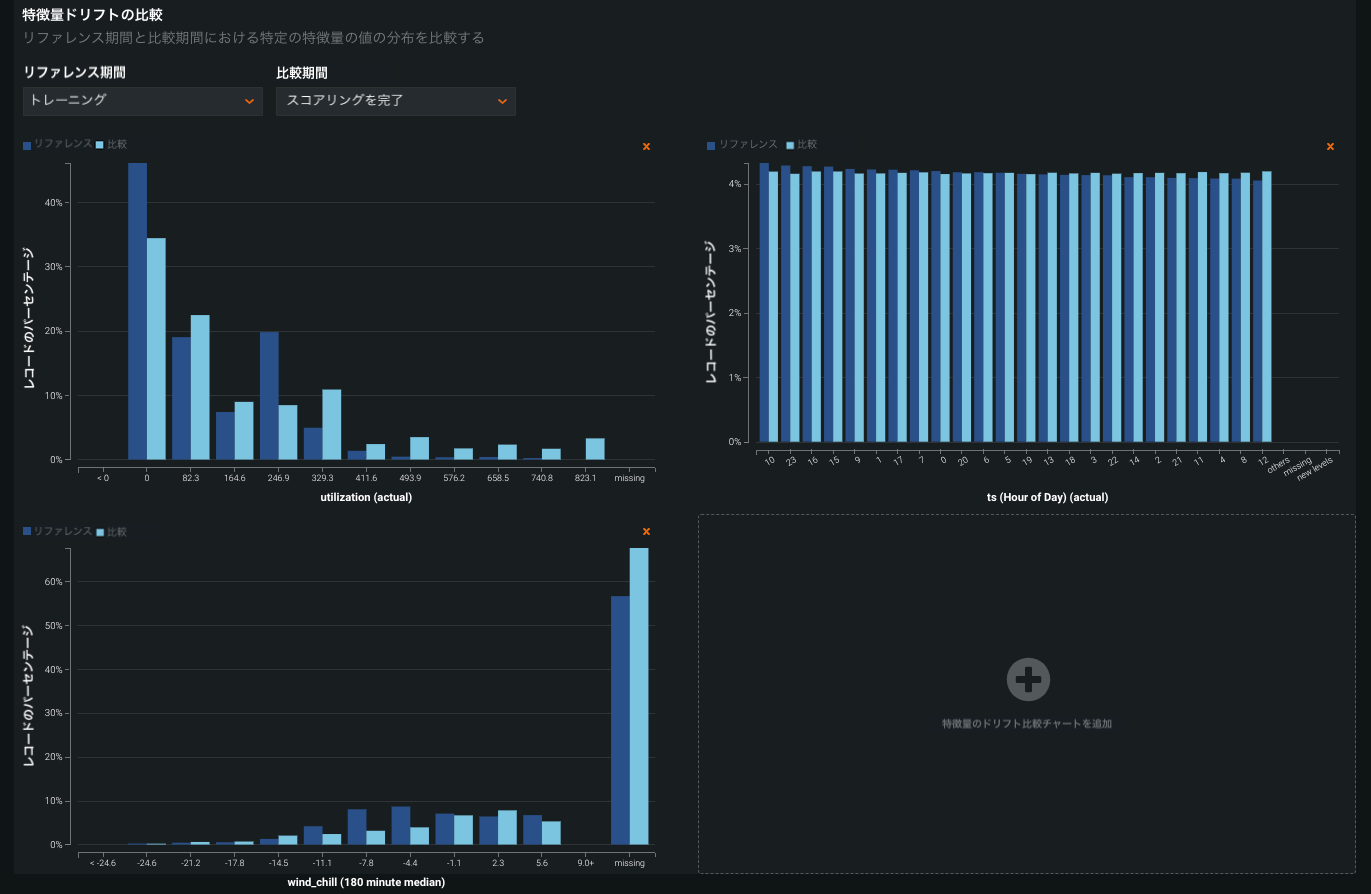Click 特徴量のドリフト比較チャートを追加 text
Screen dimensions: 1371x894
click(1027, 723)
